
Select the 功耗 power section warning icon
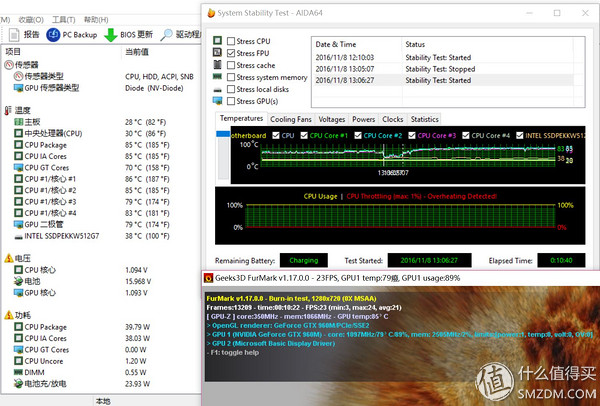pos(9,314)
